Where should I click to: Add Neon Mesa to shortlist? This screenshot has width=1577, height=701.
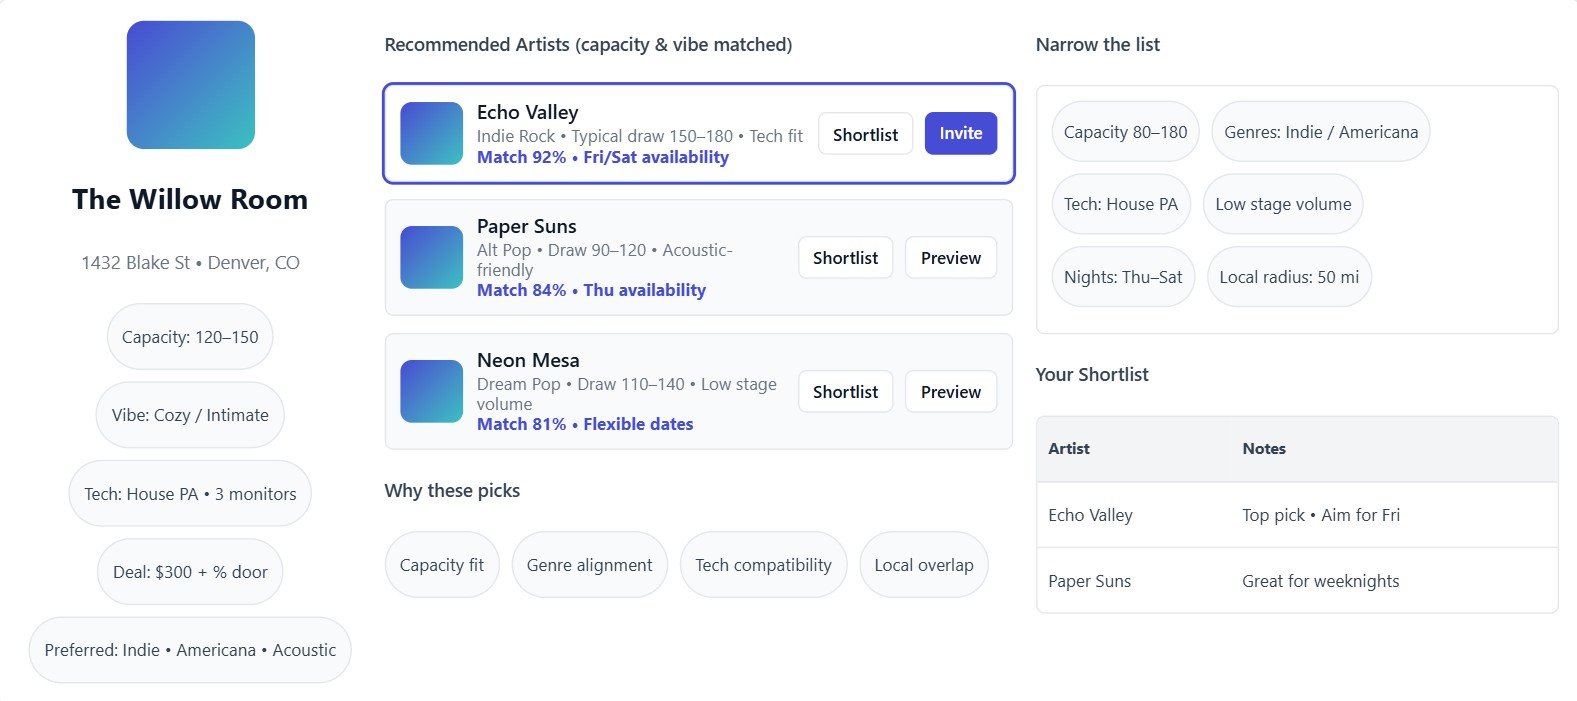(845, 392)
